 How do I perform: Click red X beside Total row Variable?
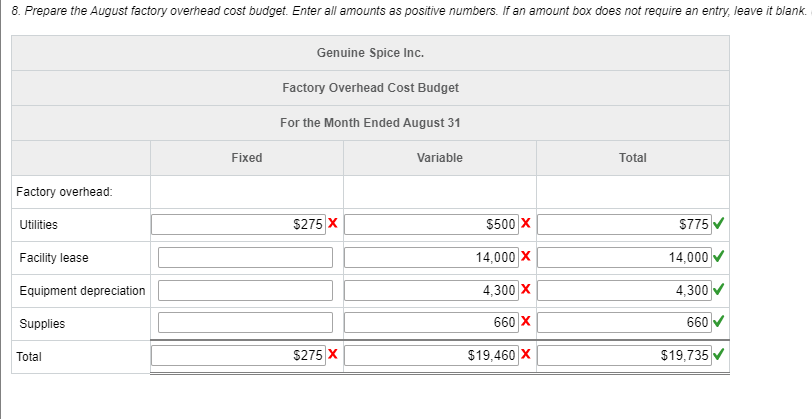[526, 354]
